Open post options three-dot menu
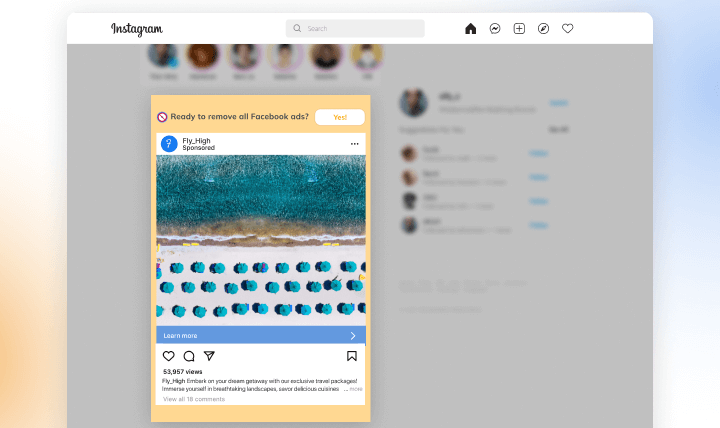This screenshot has height=428, width=720. point(354,144)
